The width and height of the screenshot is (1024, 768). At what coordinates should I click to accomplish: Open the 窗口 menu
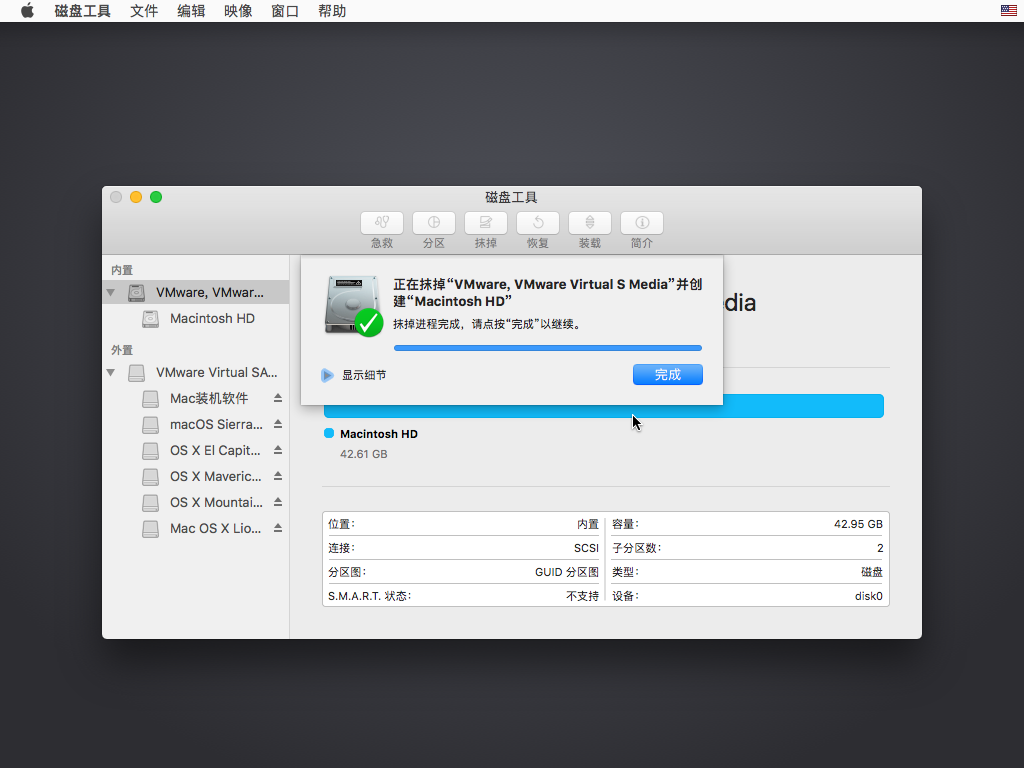click(285, 11)
